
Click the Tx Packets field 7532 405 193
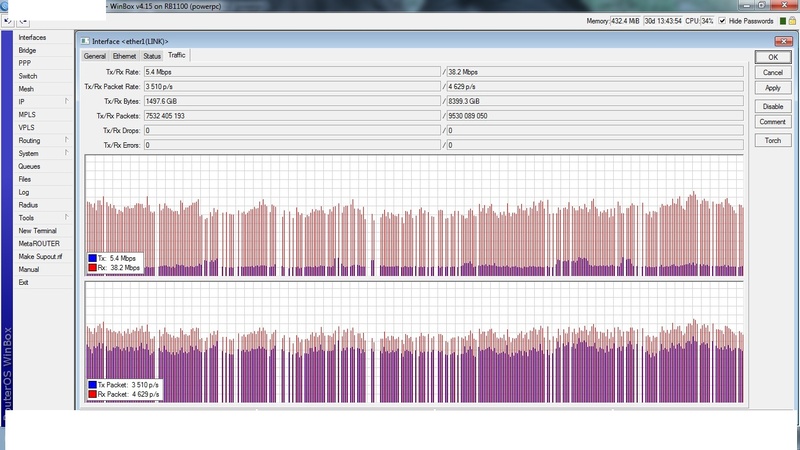(292, 116)
